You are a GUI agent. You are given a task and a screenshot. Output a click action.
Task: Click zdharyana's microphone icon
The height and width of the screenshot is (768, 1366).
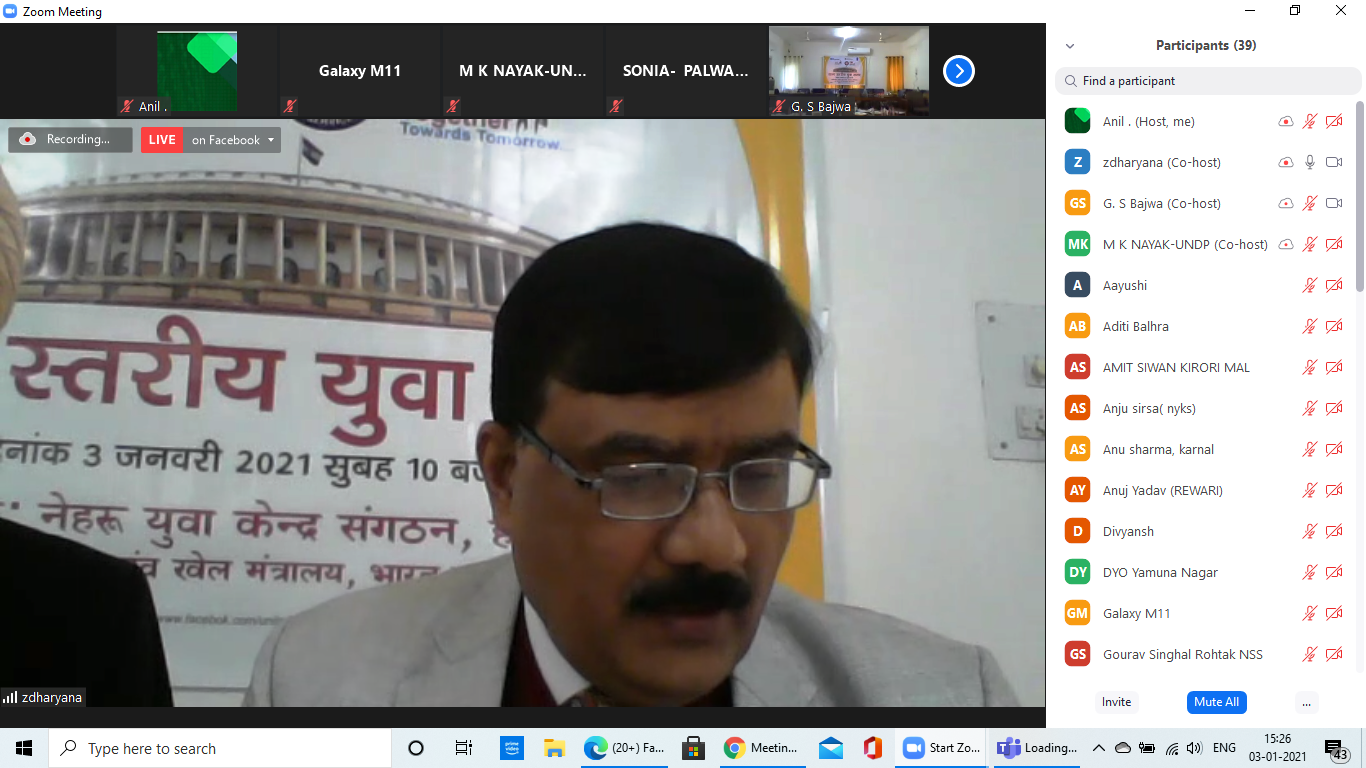(1310, 162)
